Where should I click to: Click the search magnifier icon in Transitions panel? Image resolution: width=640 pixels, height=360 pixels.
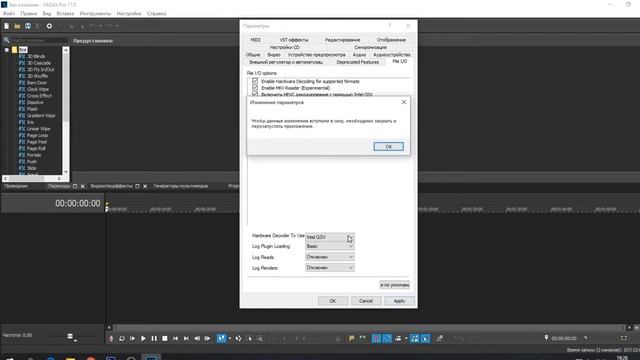(x=7, y=40)
